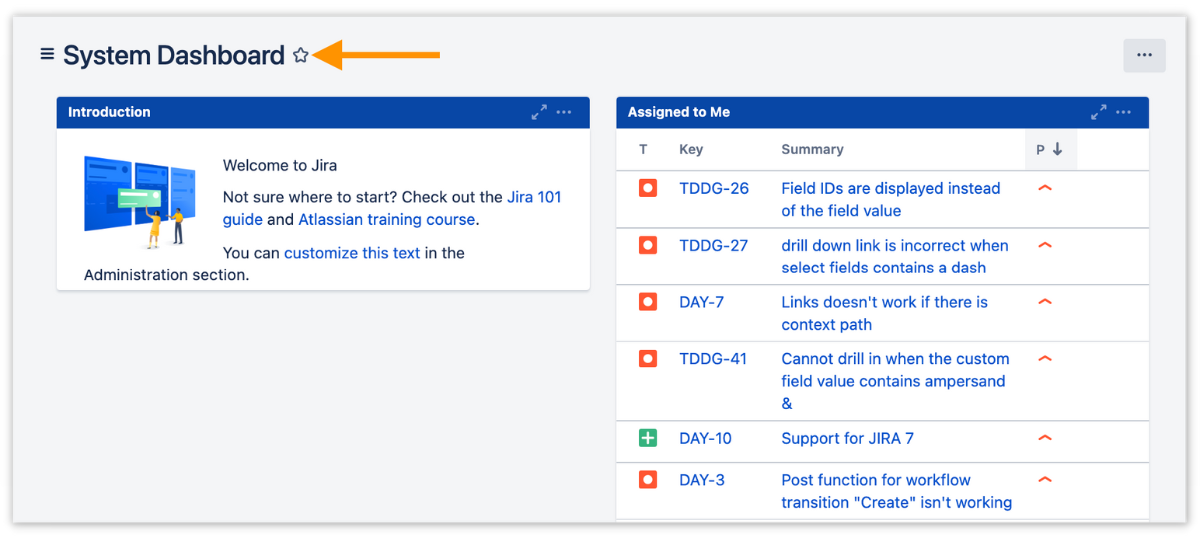The image size is (1200, 540).
Task: Maximize the Assigned to Me gadget
Action: (1098, 112)
